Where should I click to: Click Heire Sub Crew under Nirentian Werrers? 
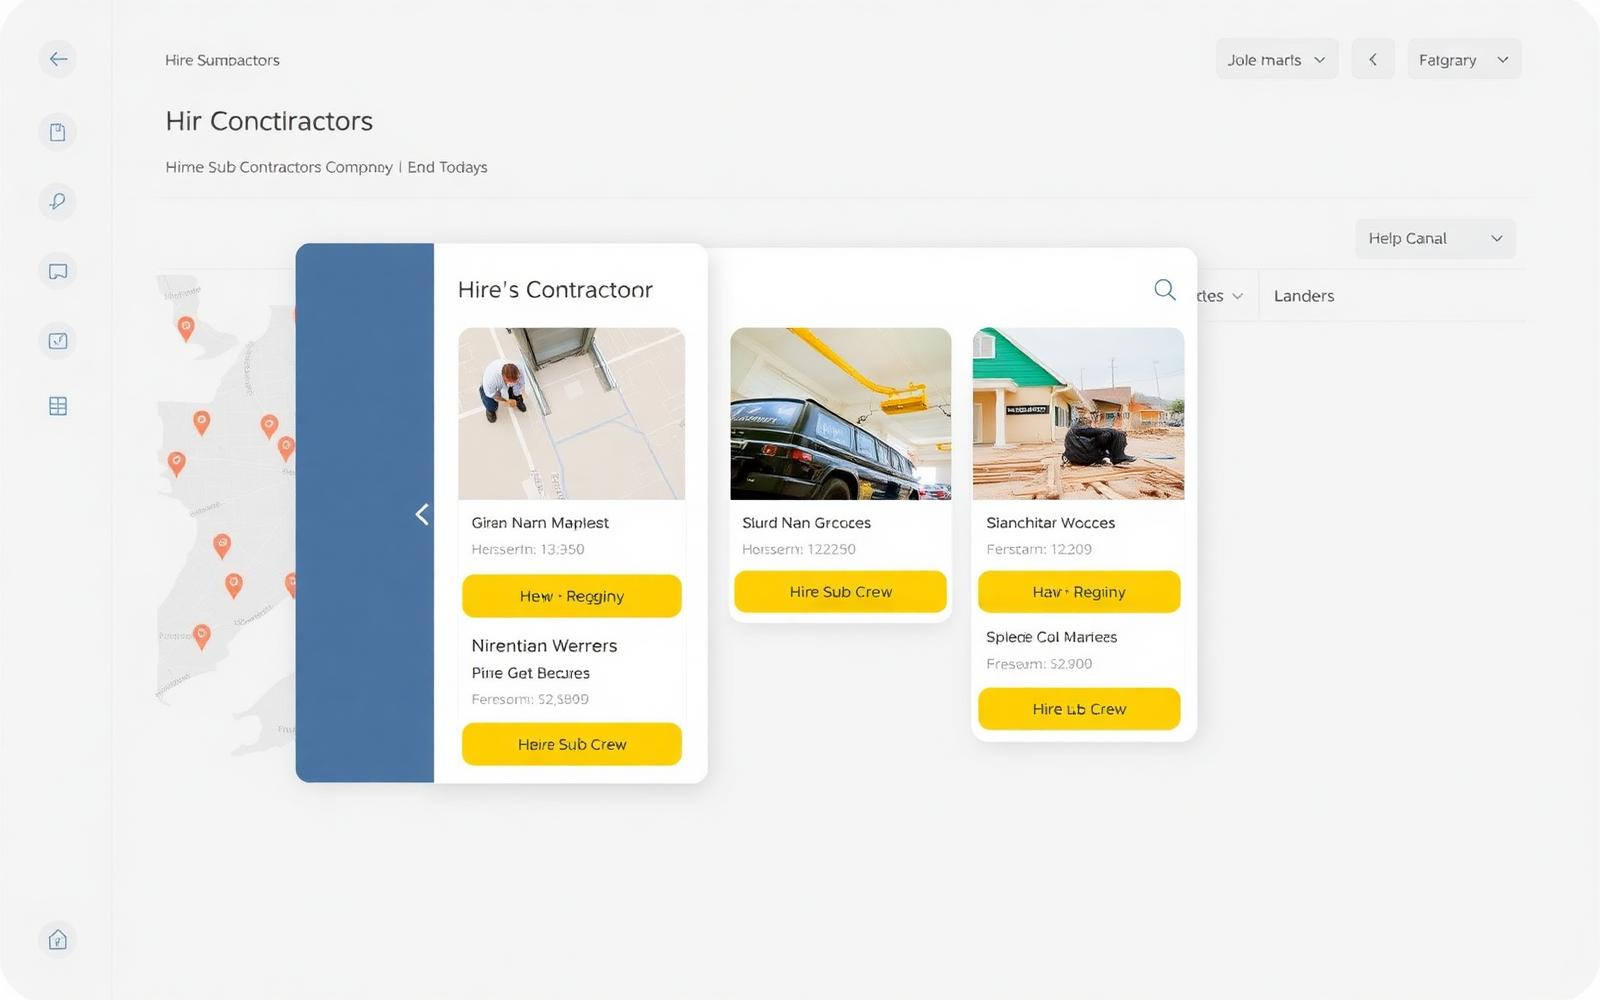(x=572, y=744)
